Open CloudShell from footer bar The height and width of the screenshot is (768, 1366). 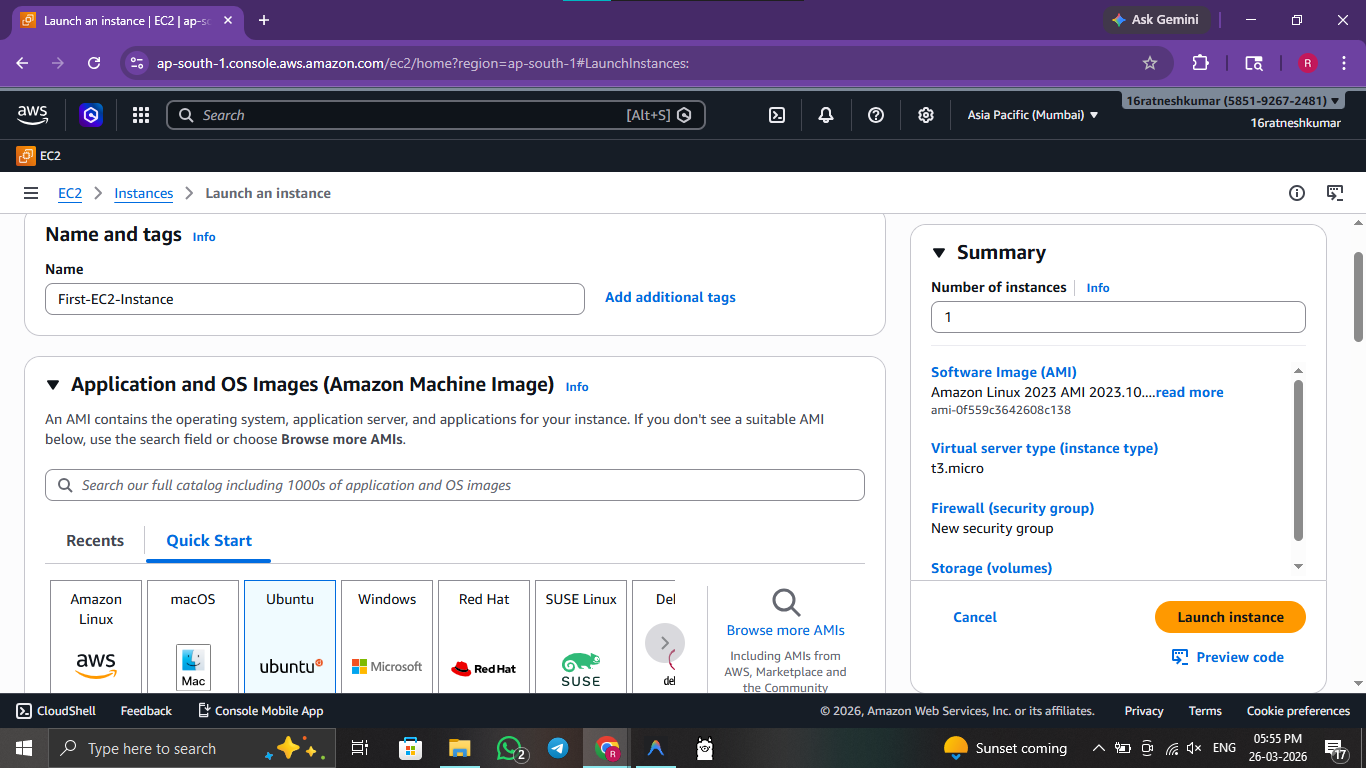[x=56, y=711]
